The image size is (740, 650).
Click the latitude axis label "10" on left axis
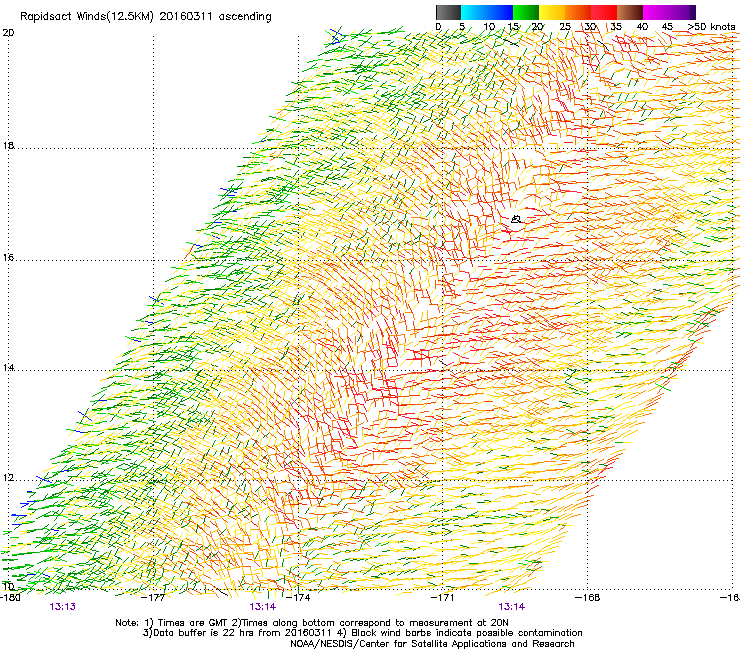[x=8, y=586]
